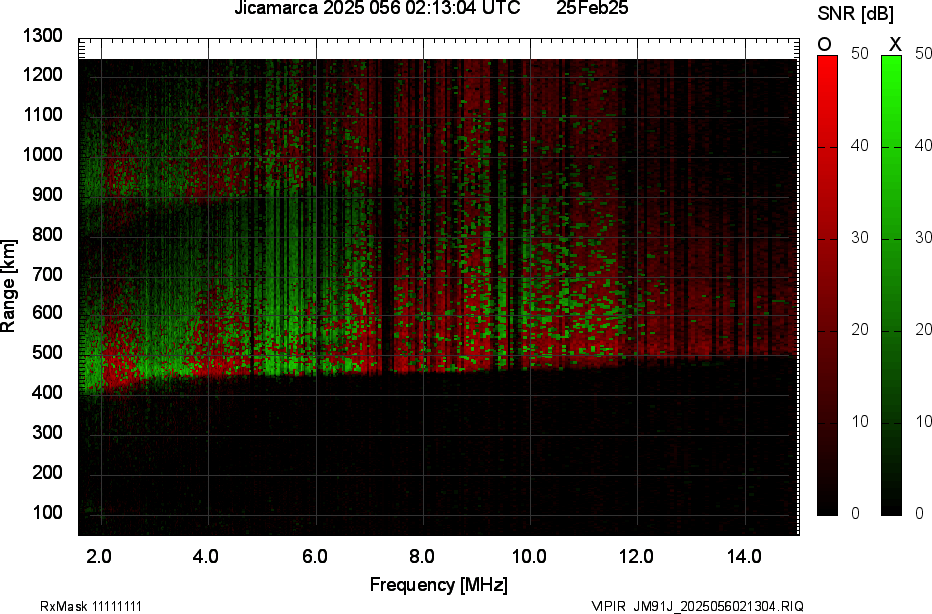Click the "0" tick beside the red O bar
Screen dimensions: 932x614
(855, 514)
